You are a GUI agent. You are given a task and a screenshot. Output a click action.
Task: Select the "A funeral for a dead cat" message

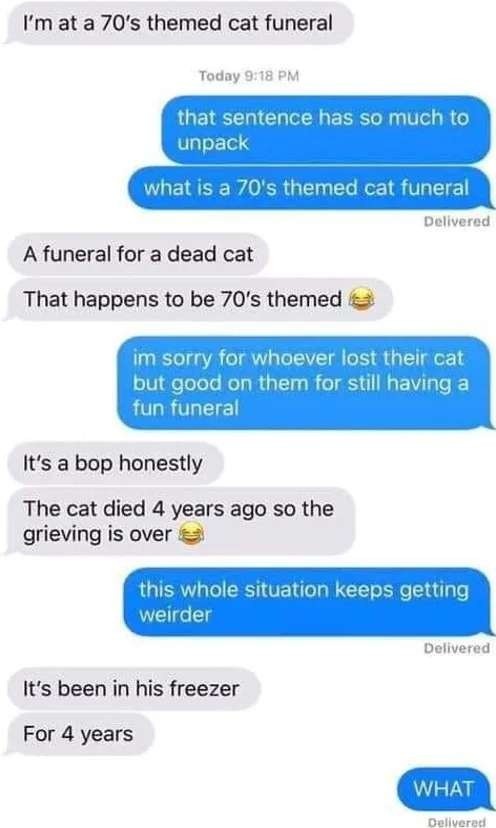point(137,255)
